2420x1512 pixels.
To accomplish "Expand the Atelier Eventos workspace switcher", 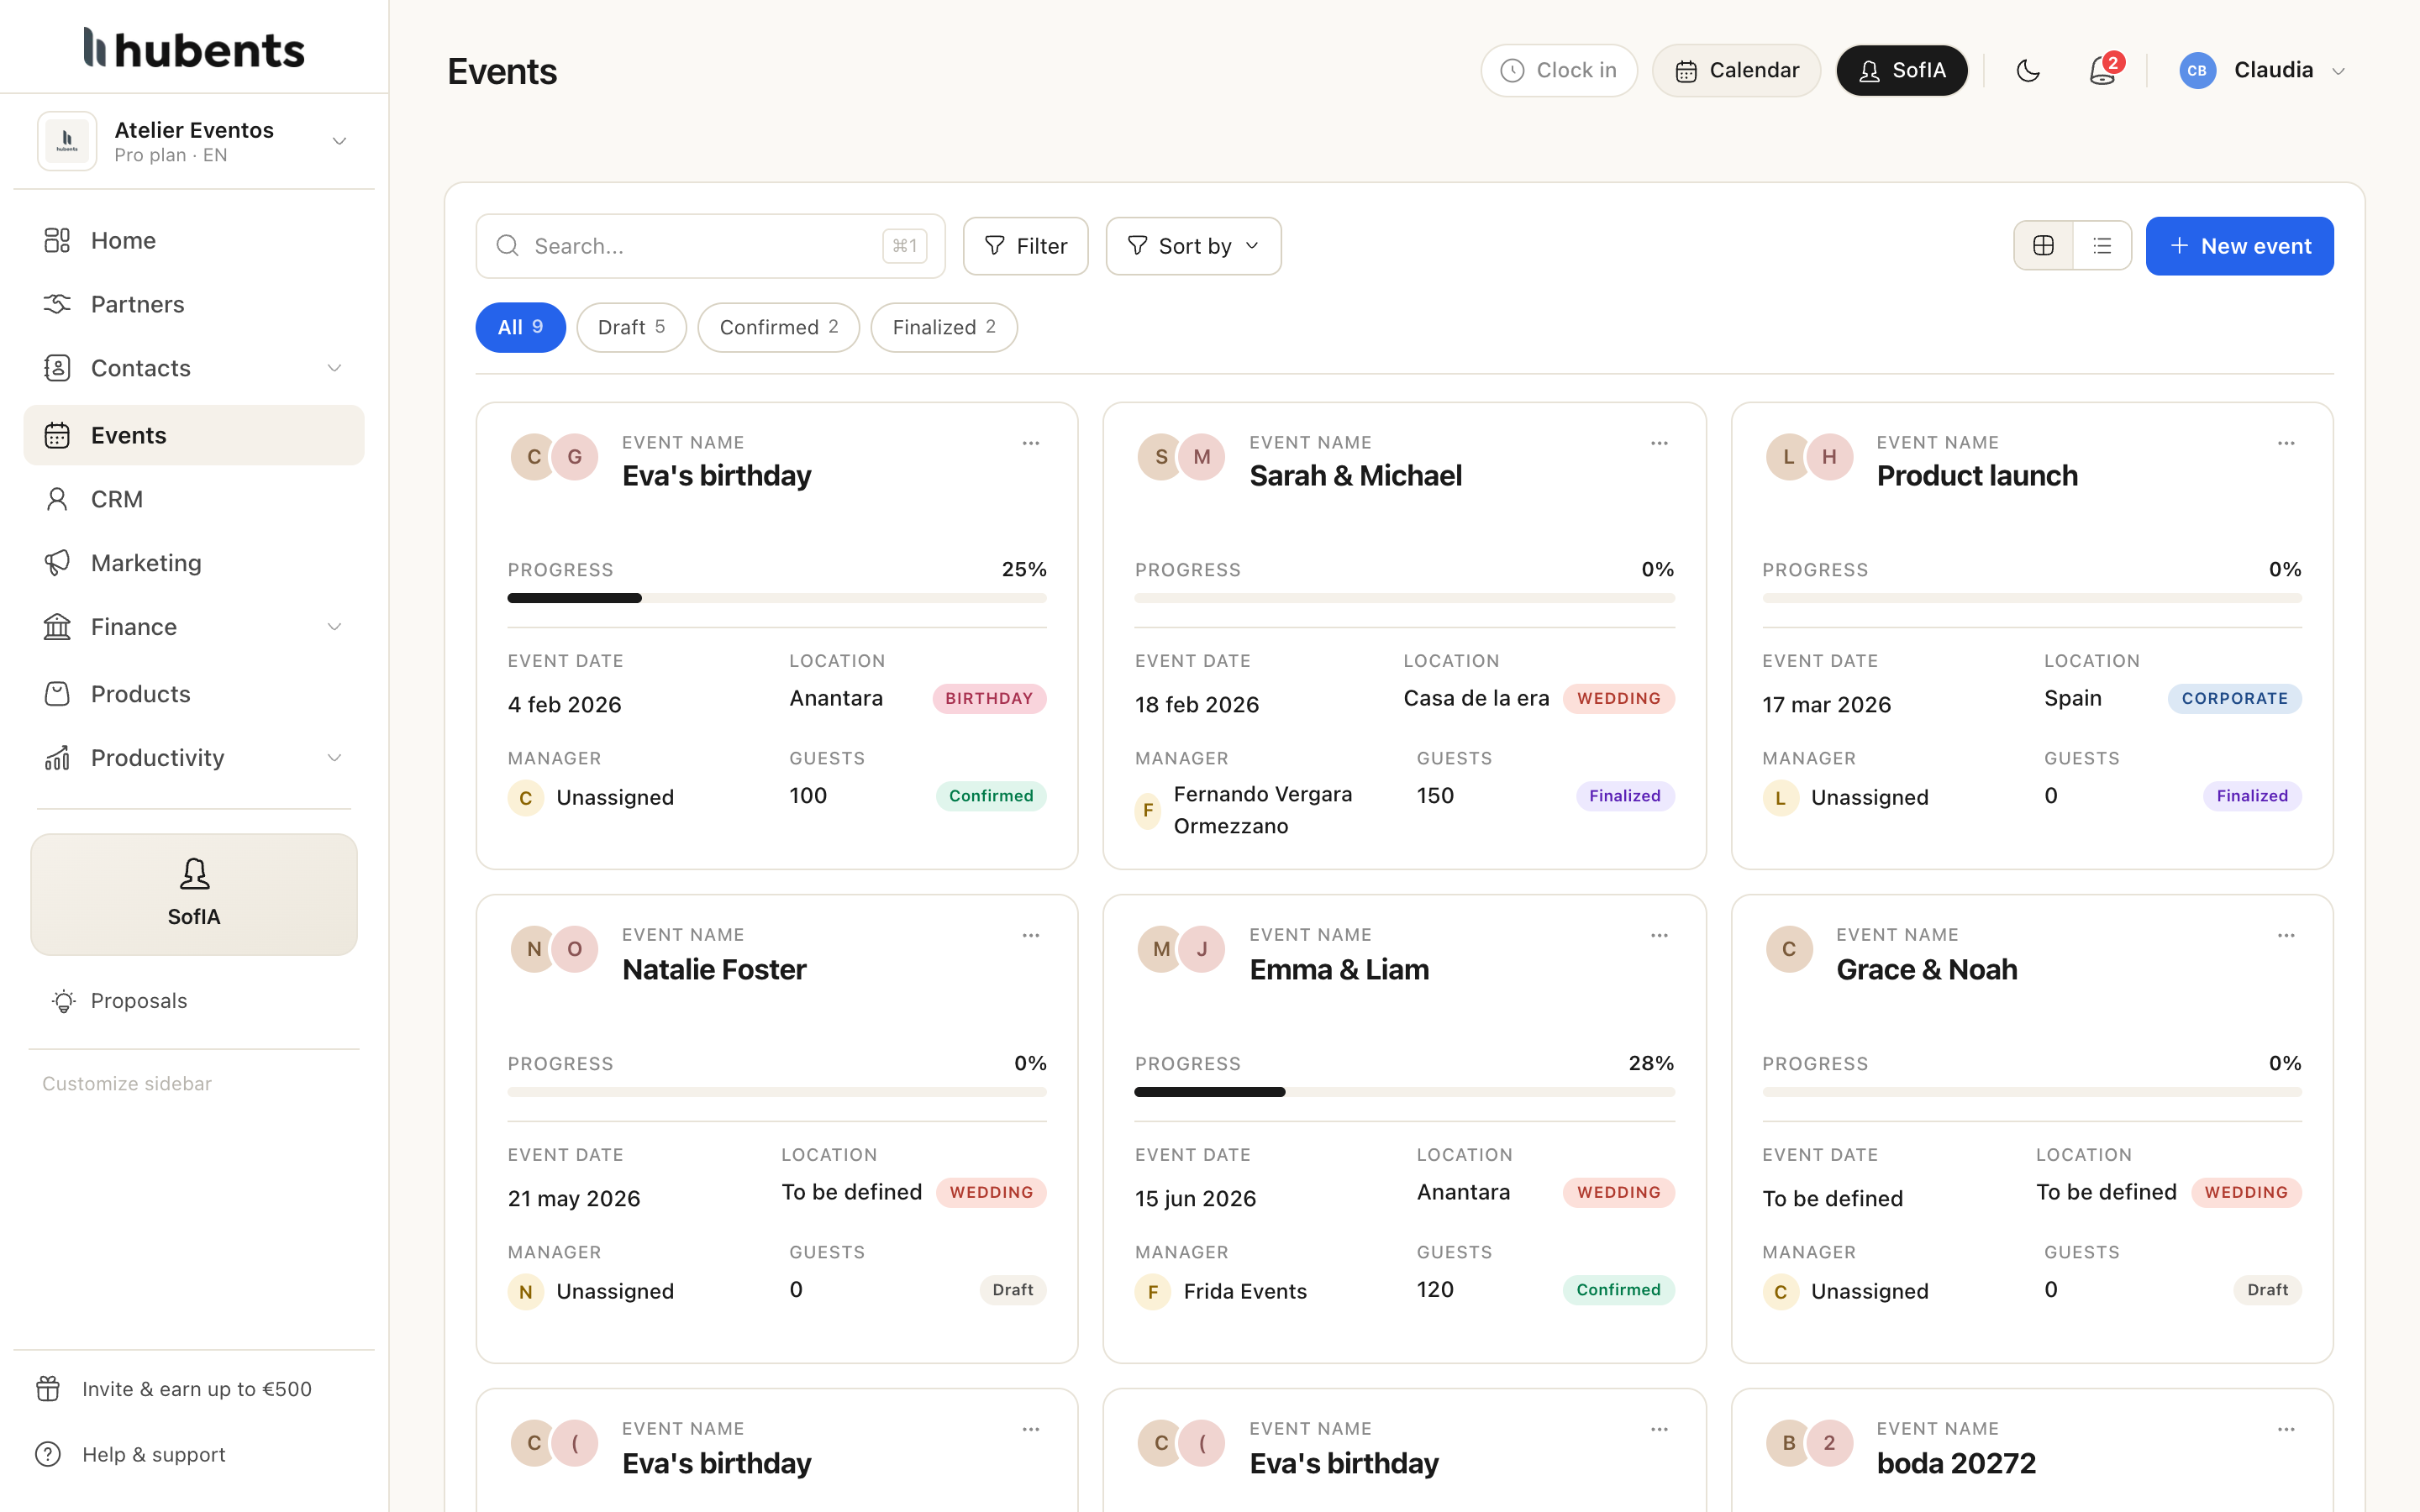I will pos(339,141).
